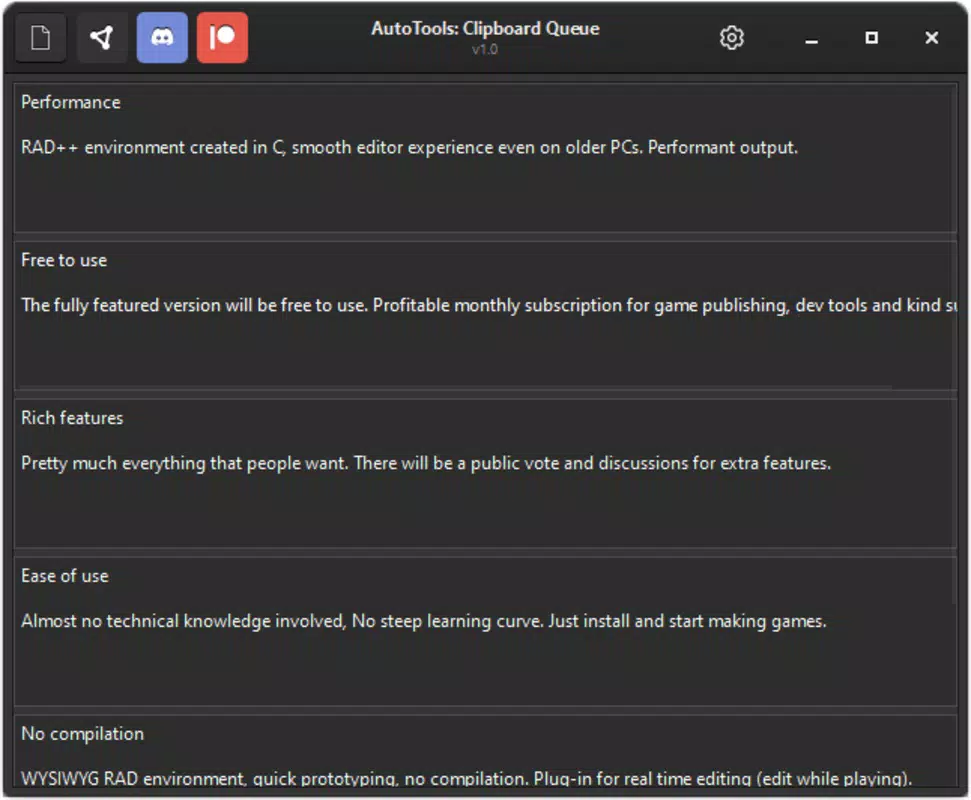Open the Discord link button

pyautogui.click(x=162, y=37)
